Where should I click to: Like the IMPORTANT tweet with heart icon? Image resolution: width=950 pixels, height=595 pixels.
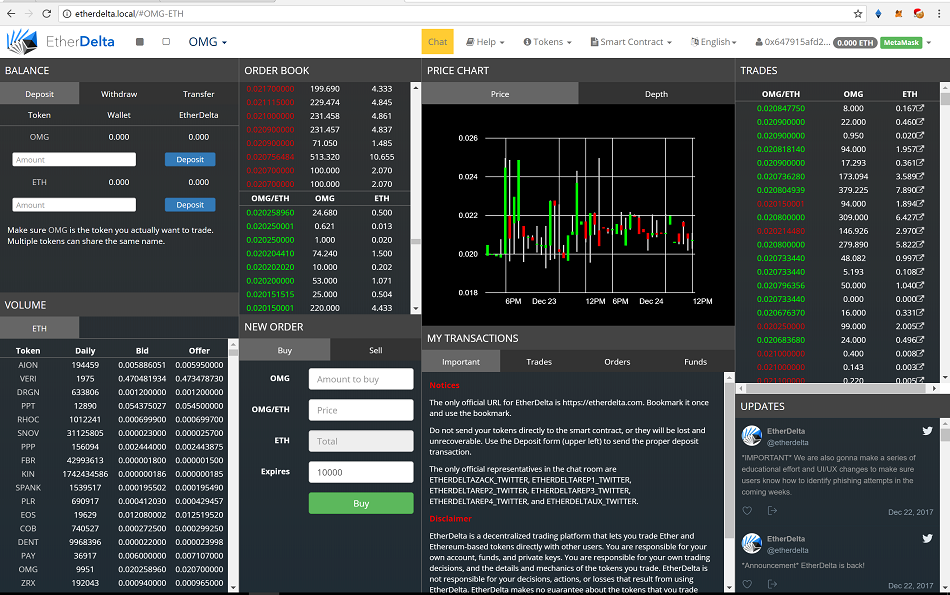(x=747, y=511)
